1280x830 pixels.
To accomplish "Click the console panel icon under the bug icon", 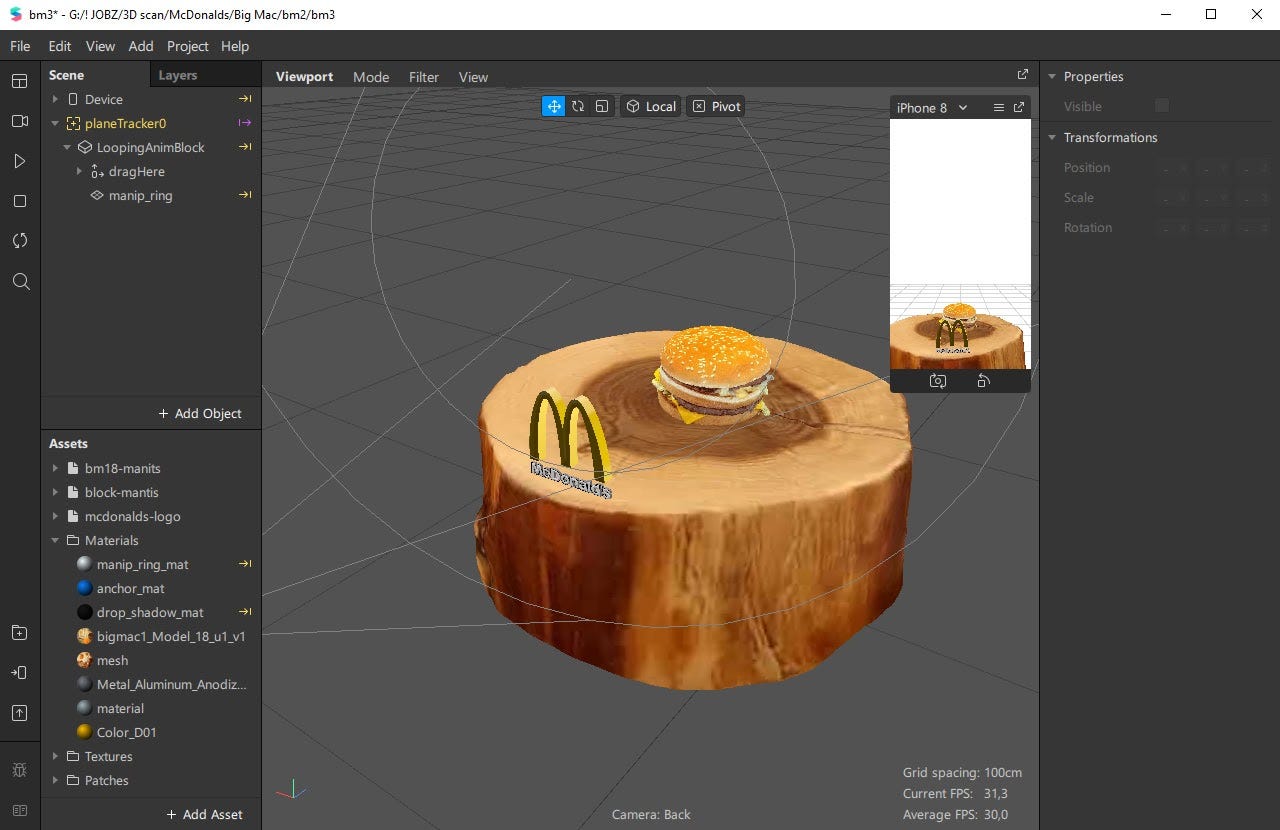I will tap(20, 810).
